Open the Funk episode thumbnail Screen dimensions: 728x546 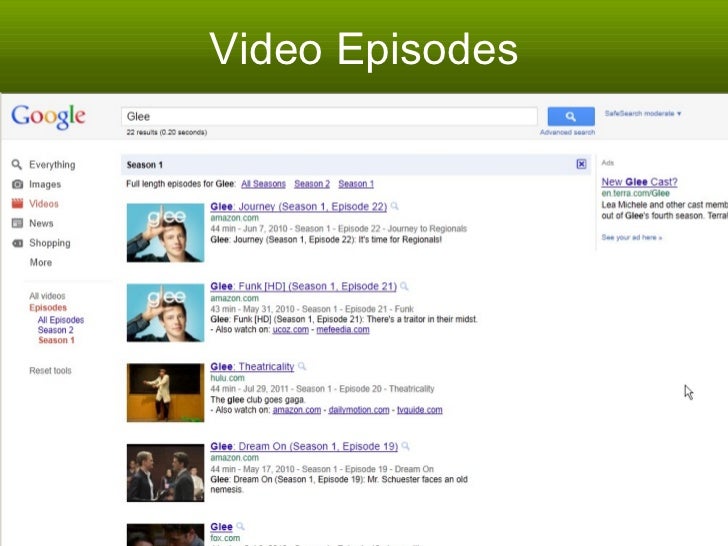(x=165, y=312)
